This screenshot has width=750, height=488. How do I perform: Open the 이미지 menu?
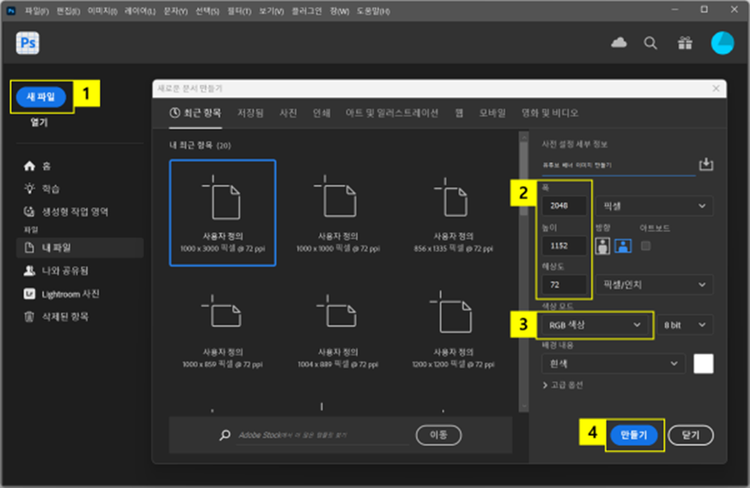pyautogui.click(x=102, y=11)
